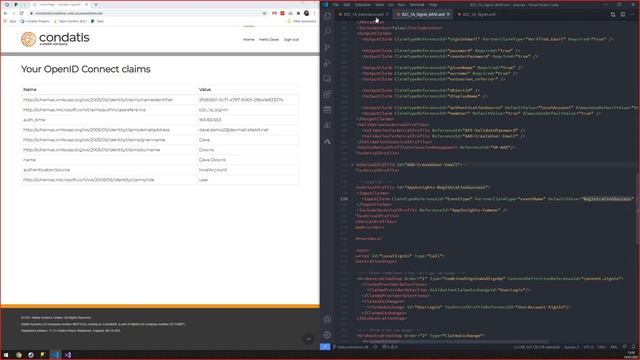Viewport: 640px width, 360px height.
Task: Open Chrome extensions puzzle icon
Action: coord(298,13)
